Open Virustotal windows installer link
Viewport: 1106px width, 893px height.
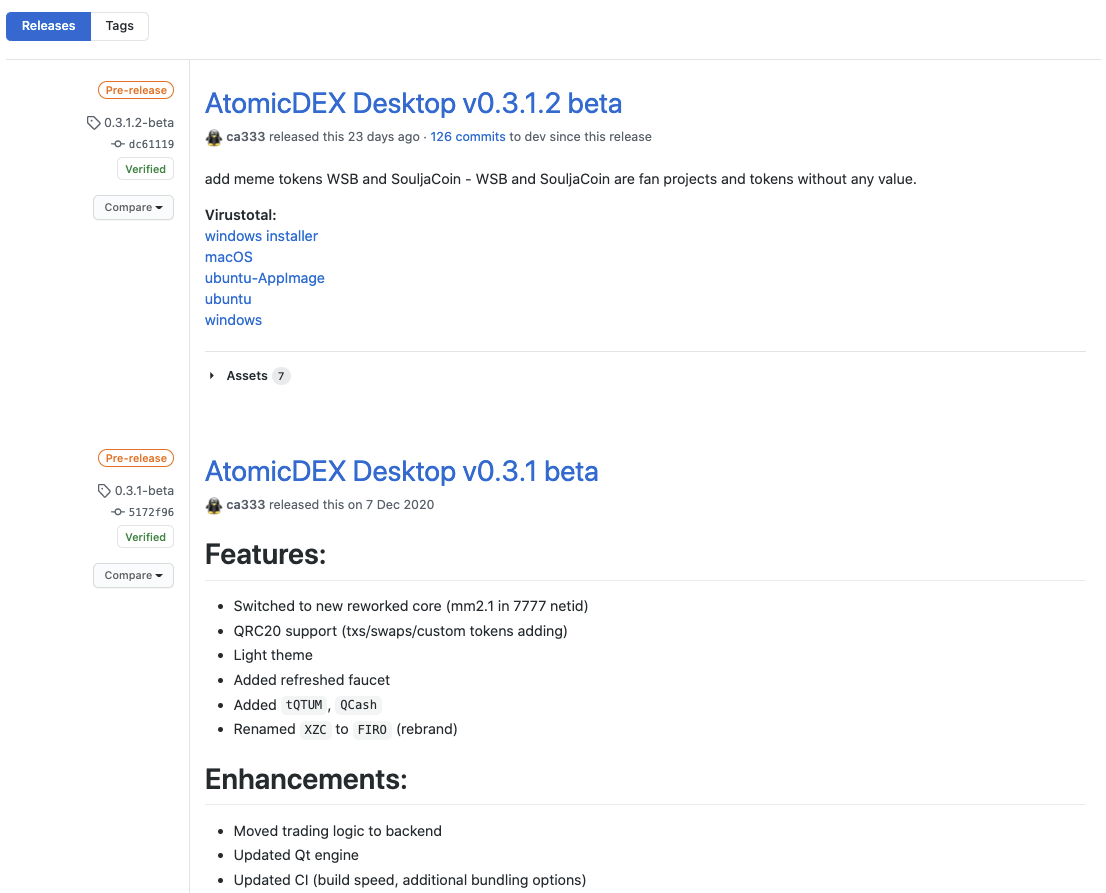coord(261,236)
